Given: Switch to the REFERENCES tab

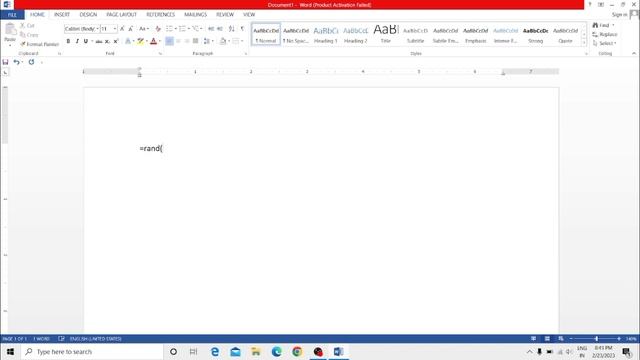Looking at the screenshot, I should 160,15.
